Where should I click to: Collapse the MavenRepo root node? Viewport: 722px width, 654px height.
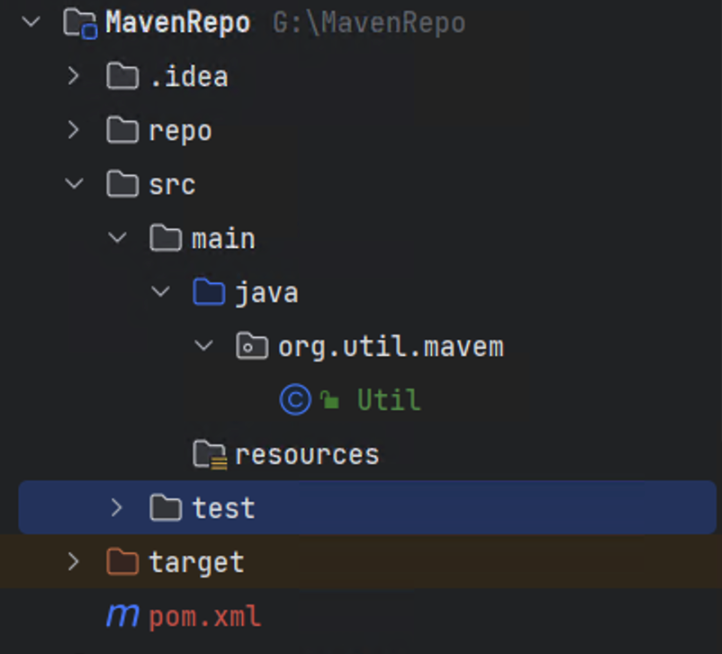[x=31, y=22]
